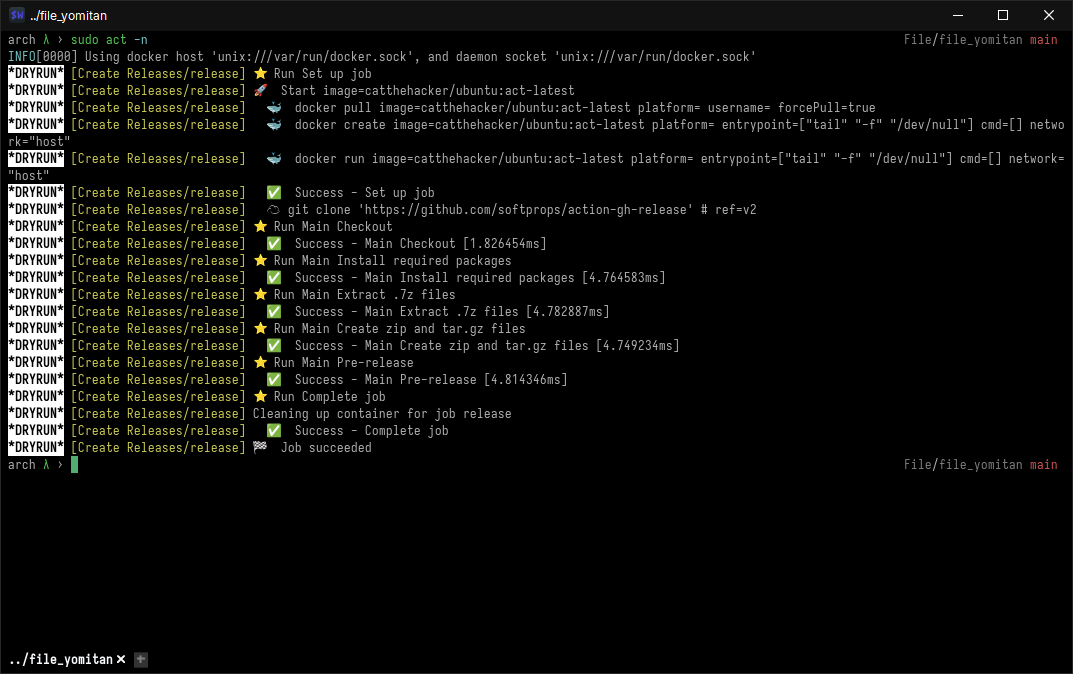Click the 'sudo act -n' command text
The width and height of the screenshot is (1073, 674).
109,40
